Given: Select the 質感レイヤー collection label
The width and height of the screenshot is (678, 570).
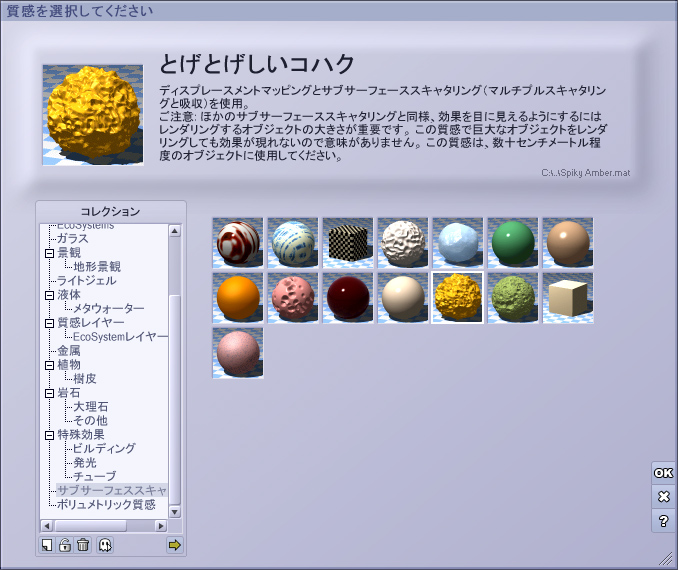Looking at the screenshot, I should (x=91, y=323).
